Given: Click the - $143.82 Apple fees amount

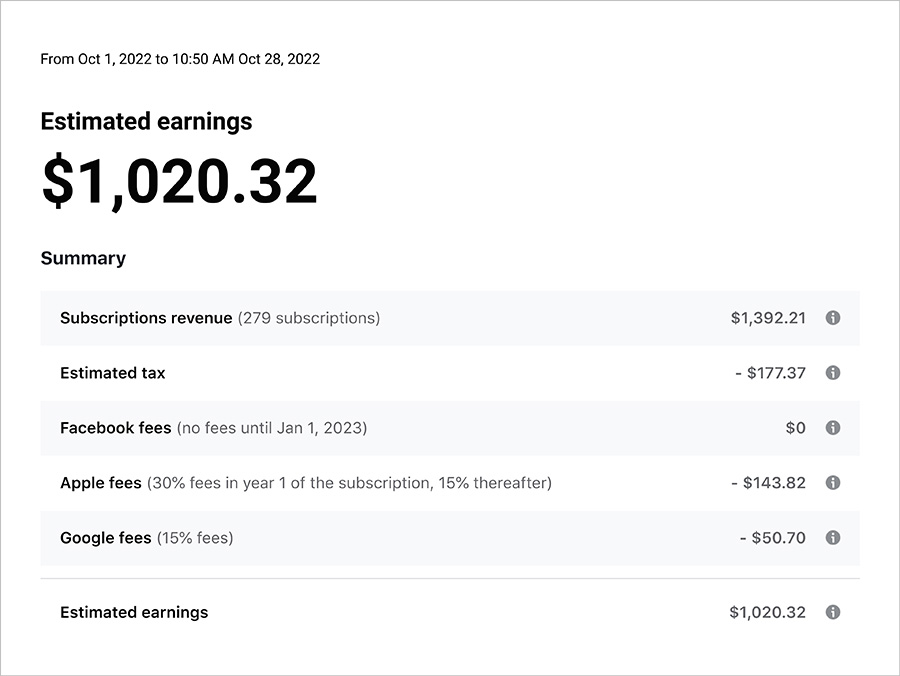Looking at the screenshot, I should 768,483.
